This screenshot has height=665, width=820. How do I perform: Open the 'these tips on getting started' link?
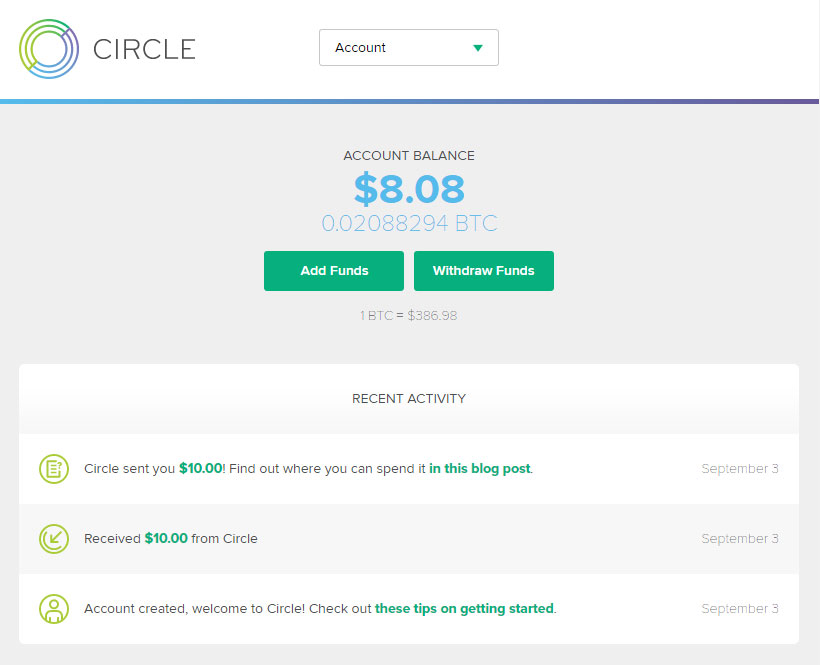point(464,609)
